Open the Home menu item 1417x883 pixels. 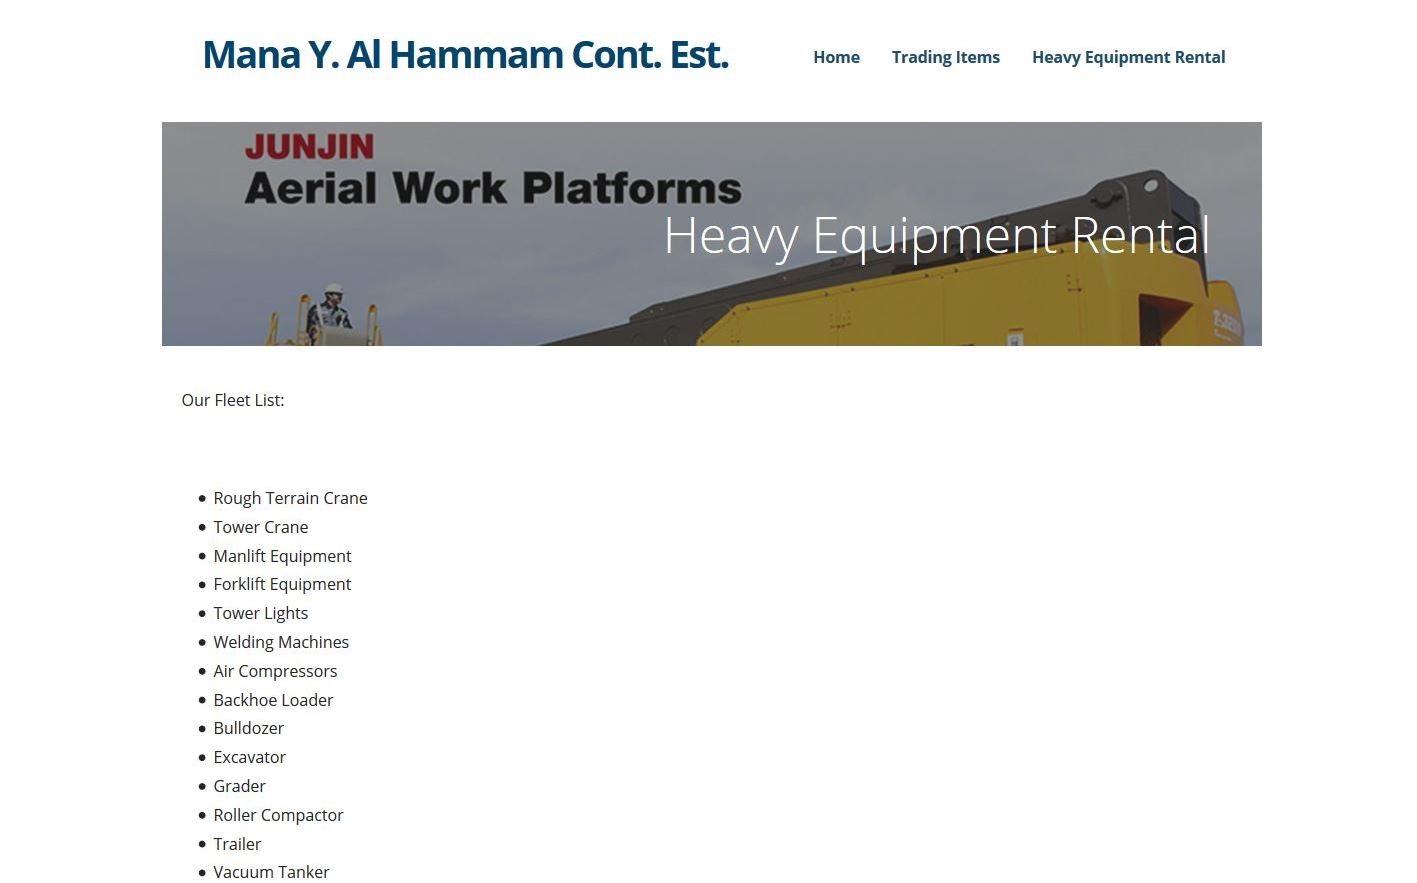coord(836,57)
